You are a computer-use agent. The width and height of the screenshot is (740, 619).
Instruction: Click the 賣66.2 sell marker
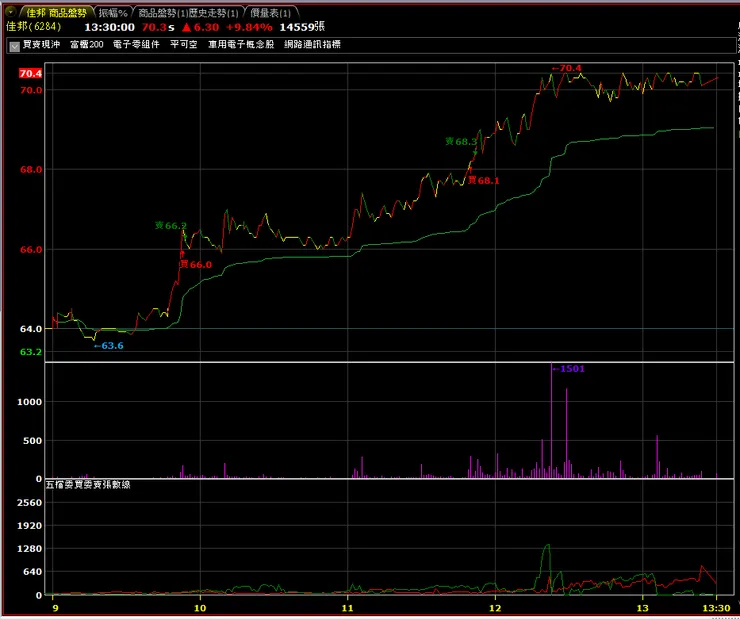tap(171, 226)
